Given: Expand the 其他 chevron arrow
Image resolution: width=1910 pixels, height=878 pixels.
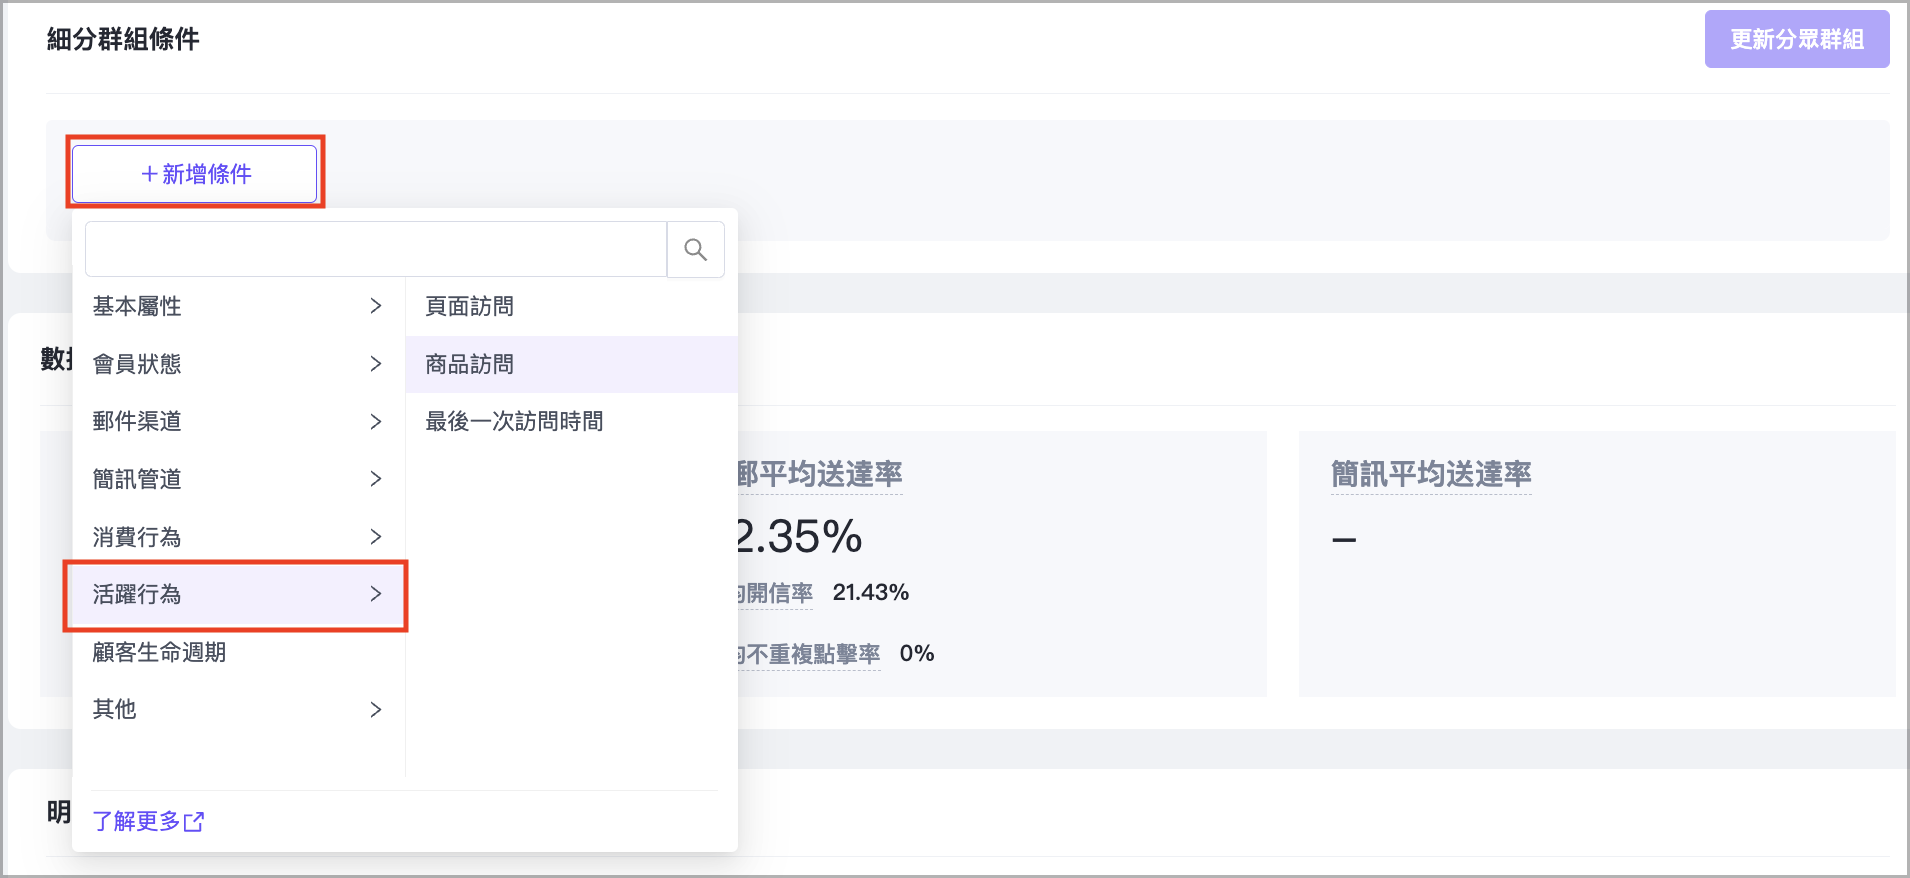Looking at the screenshot, I should (376, 710).
